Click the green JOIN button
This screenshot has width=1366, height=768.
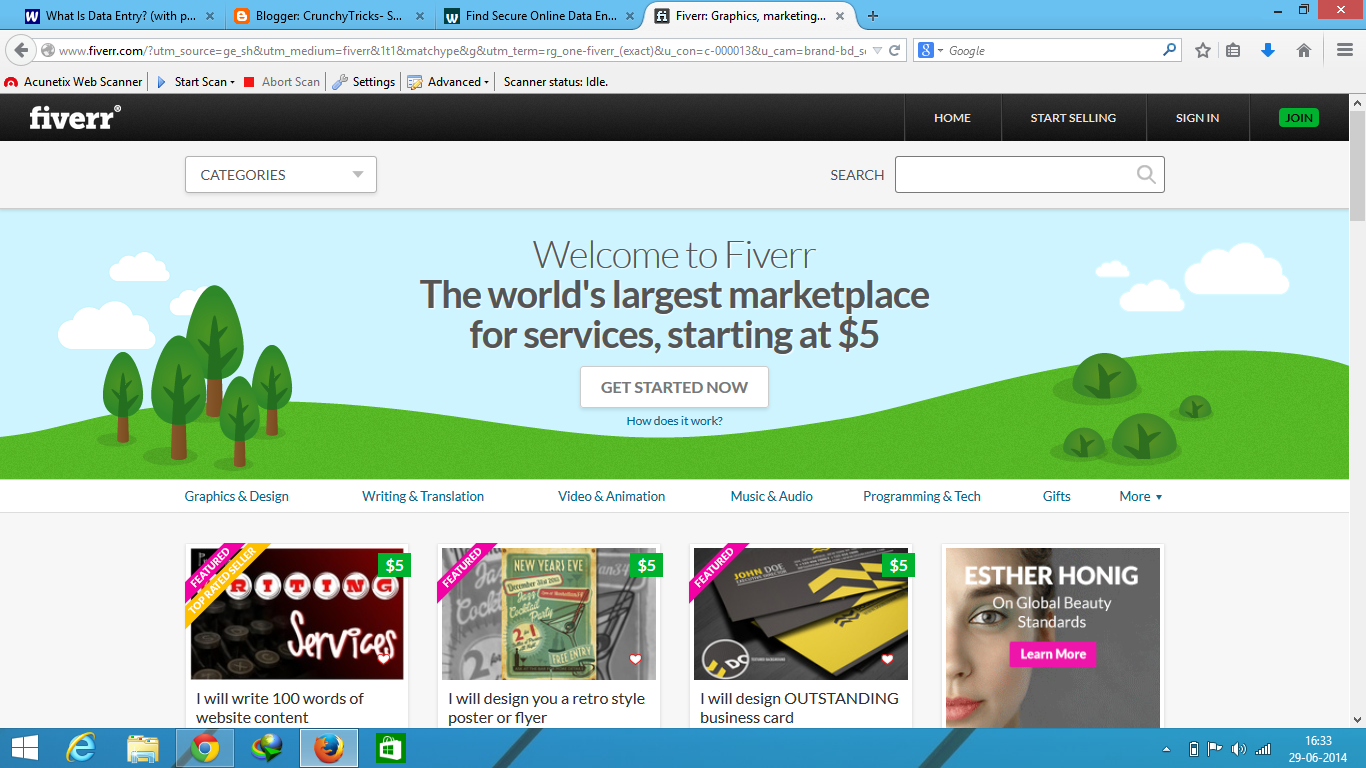coord(1299,118)
